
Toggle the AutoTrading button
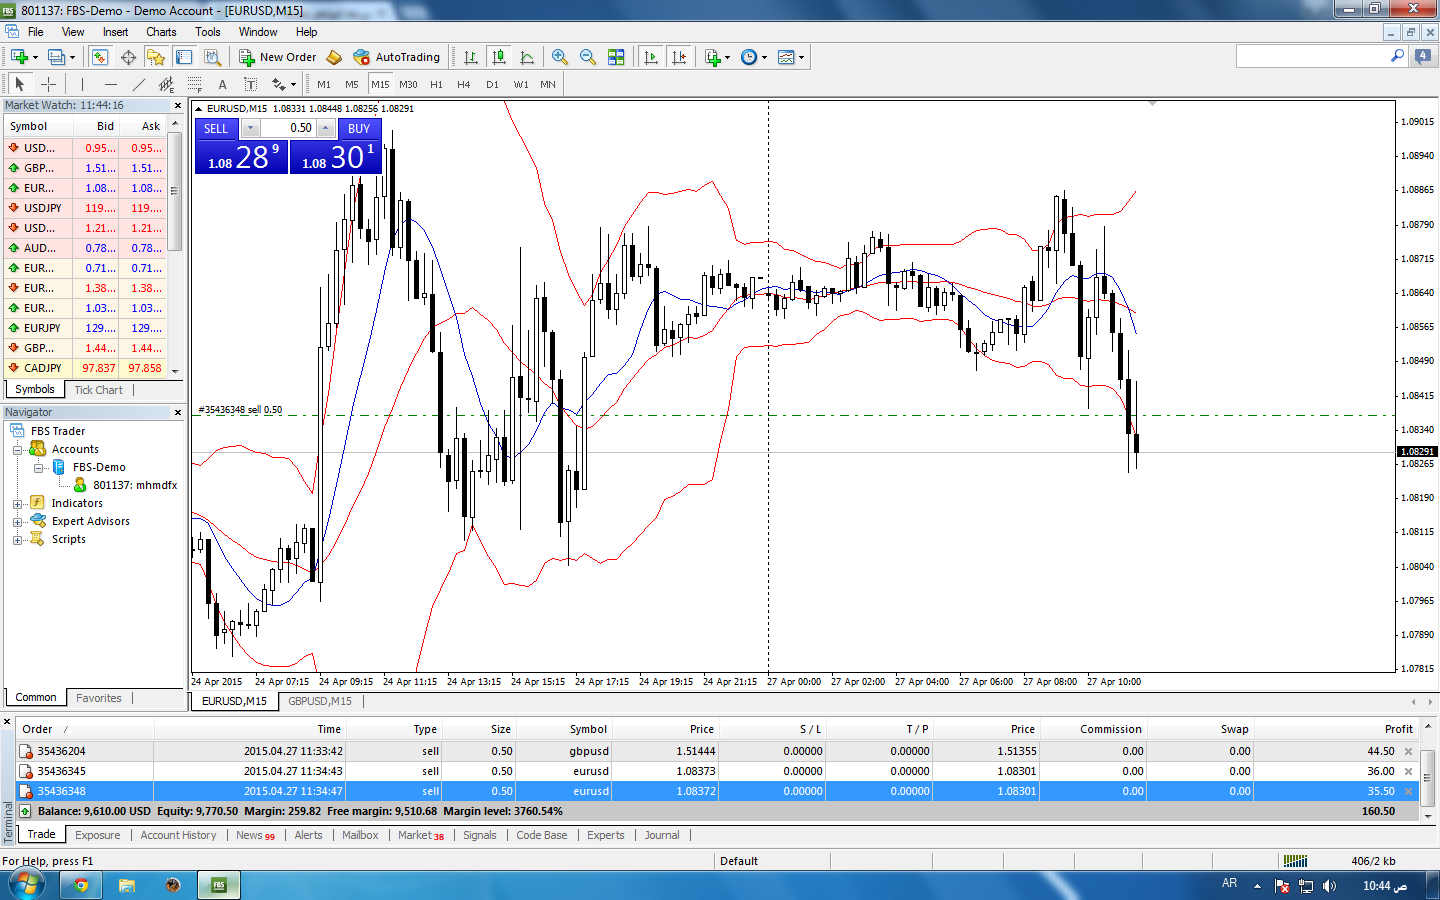[397, 57]
